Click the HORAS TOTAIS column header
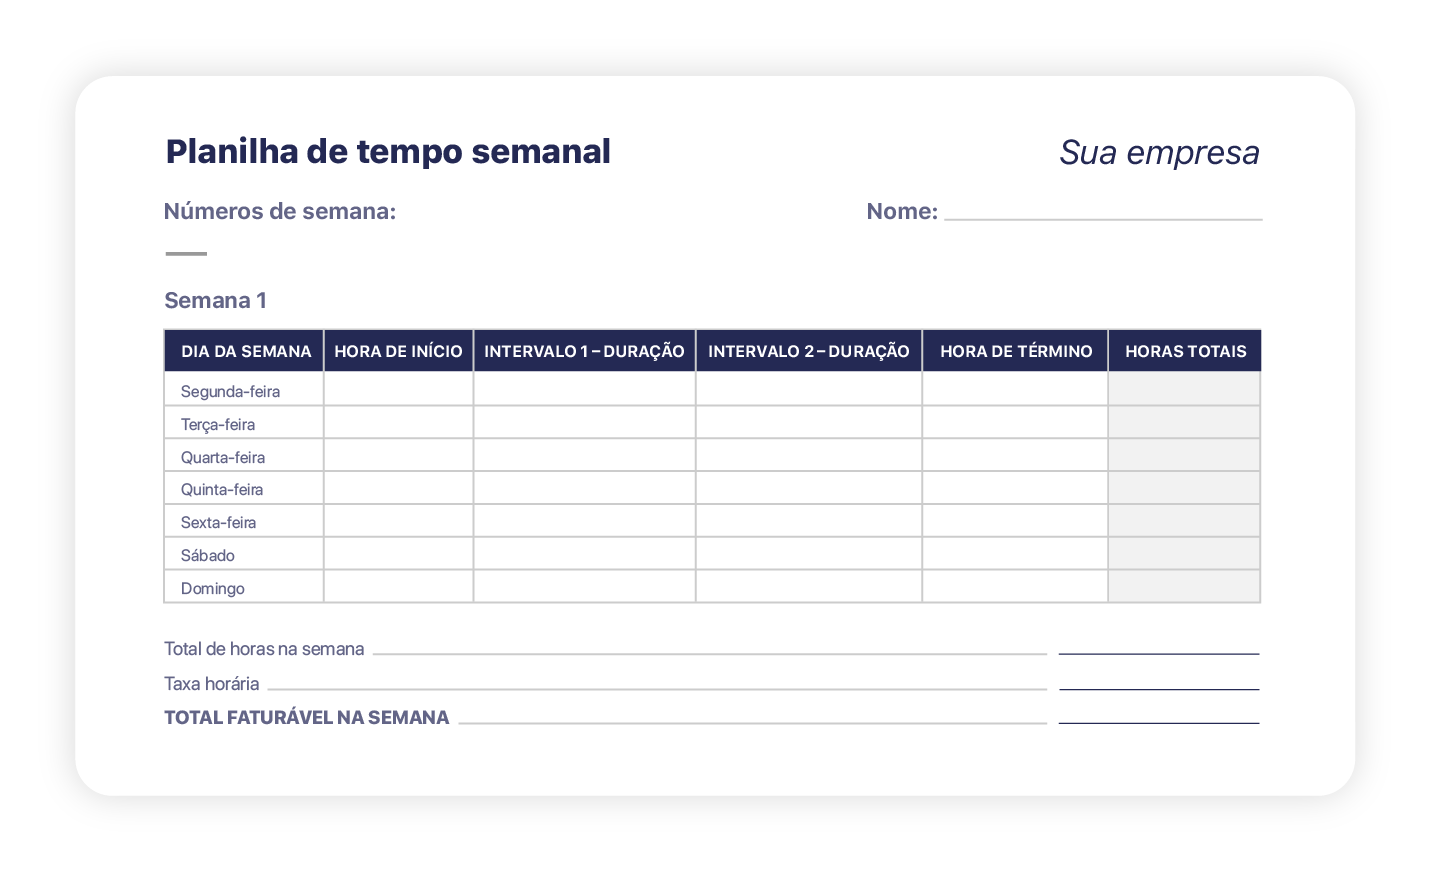 pos(1185,351)
